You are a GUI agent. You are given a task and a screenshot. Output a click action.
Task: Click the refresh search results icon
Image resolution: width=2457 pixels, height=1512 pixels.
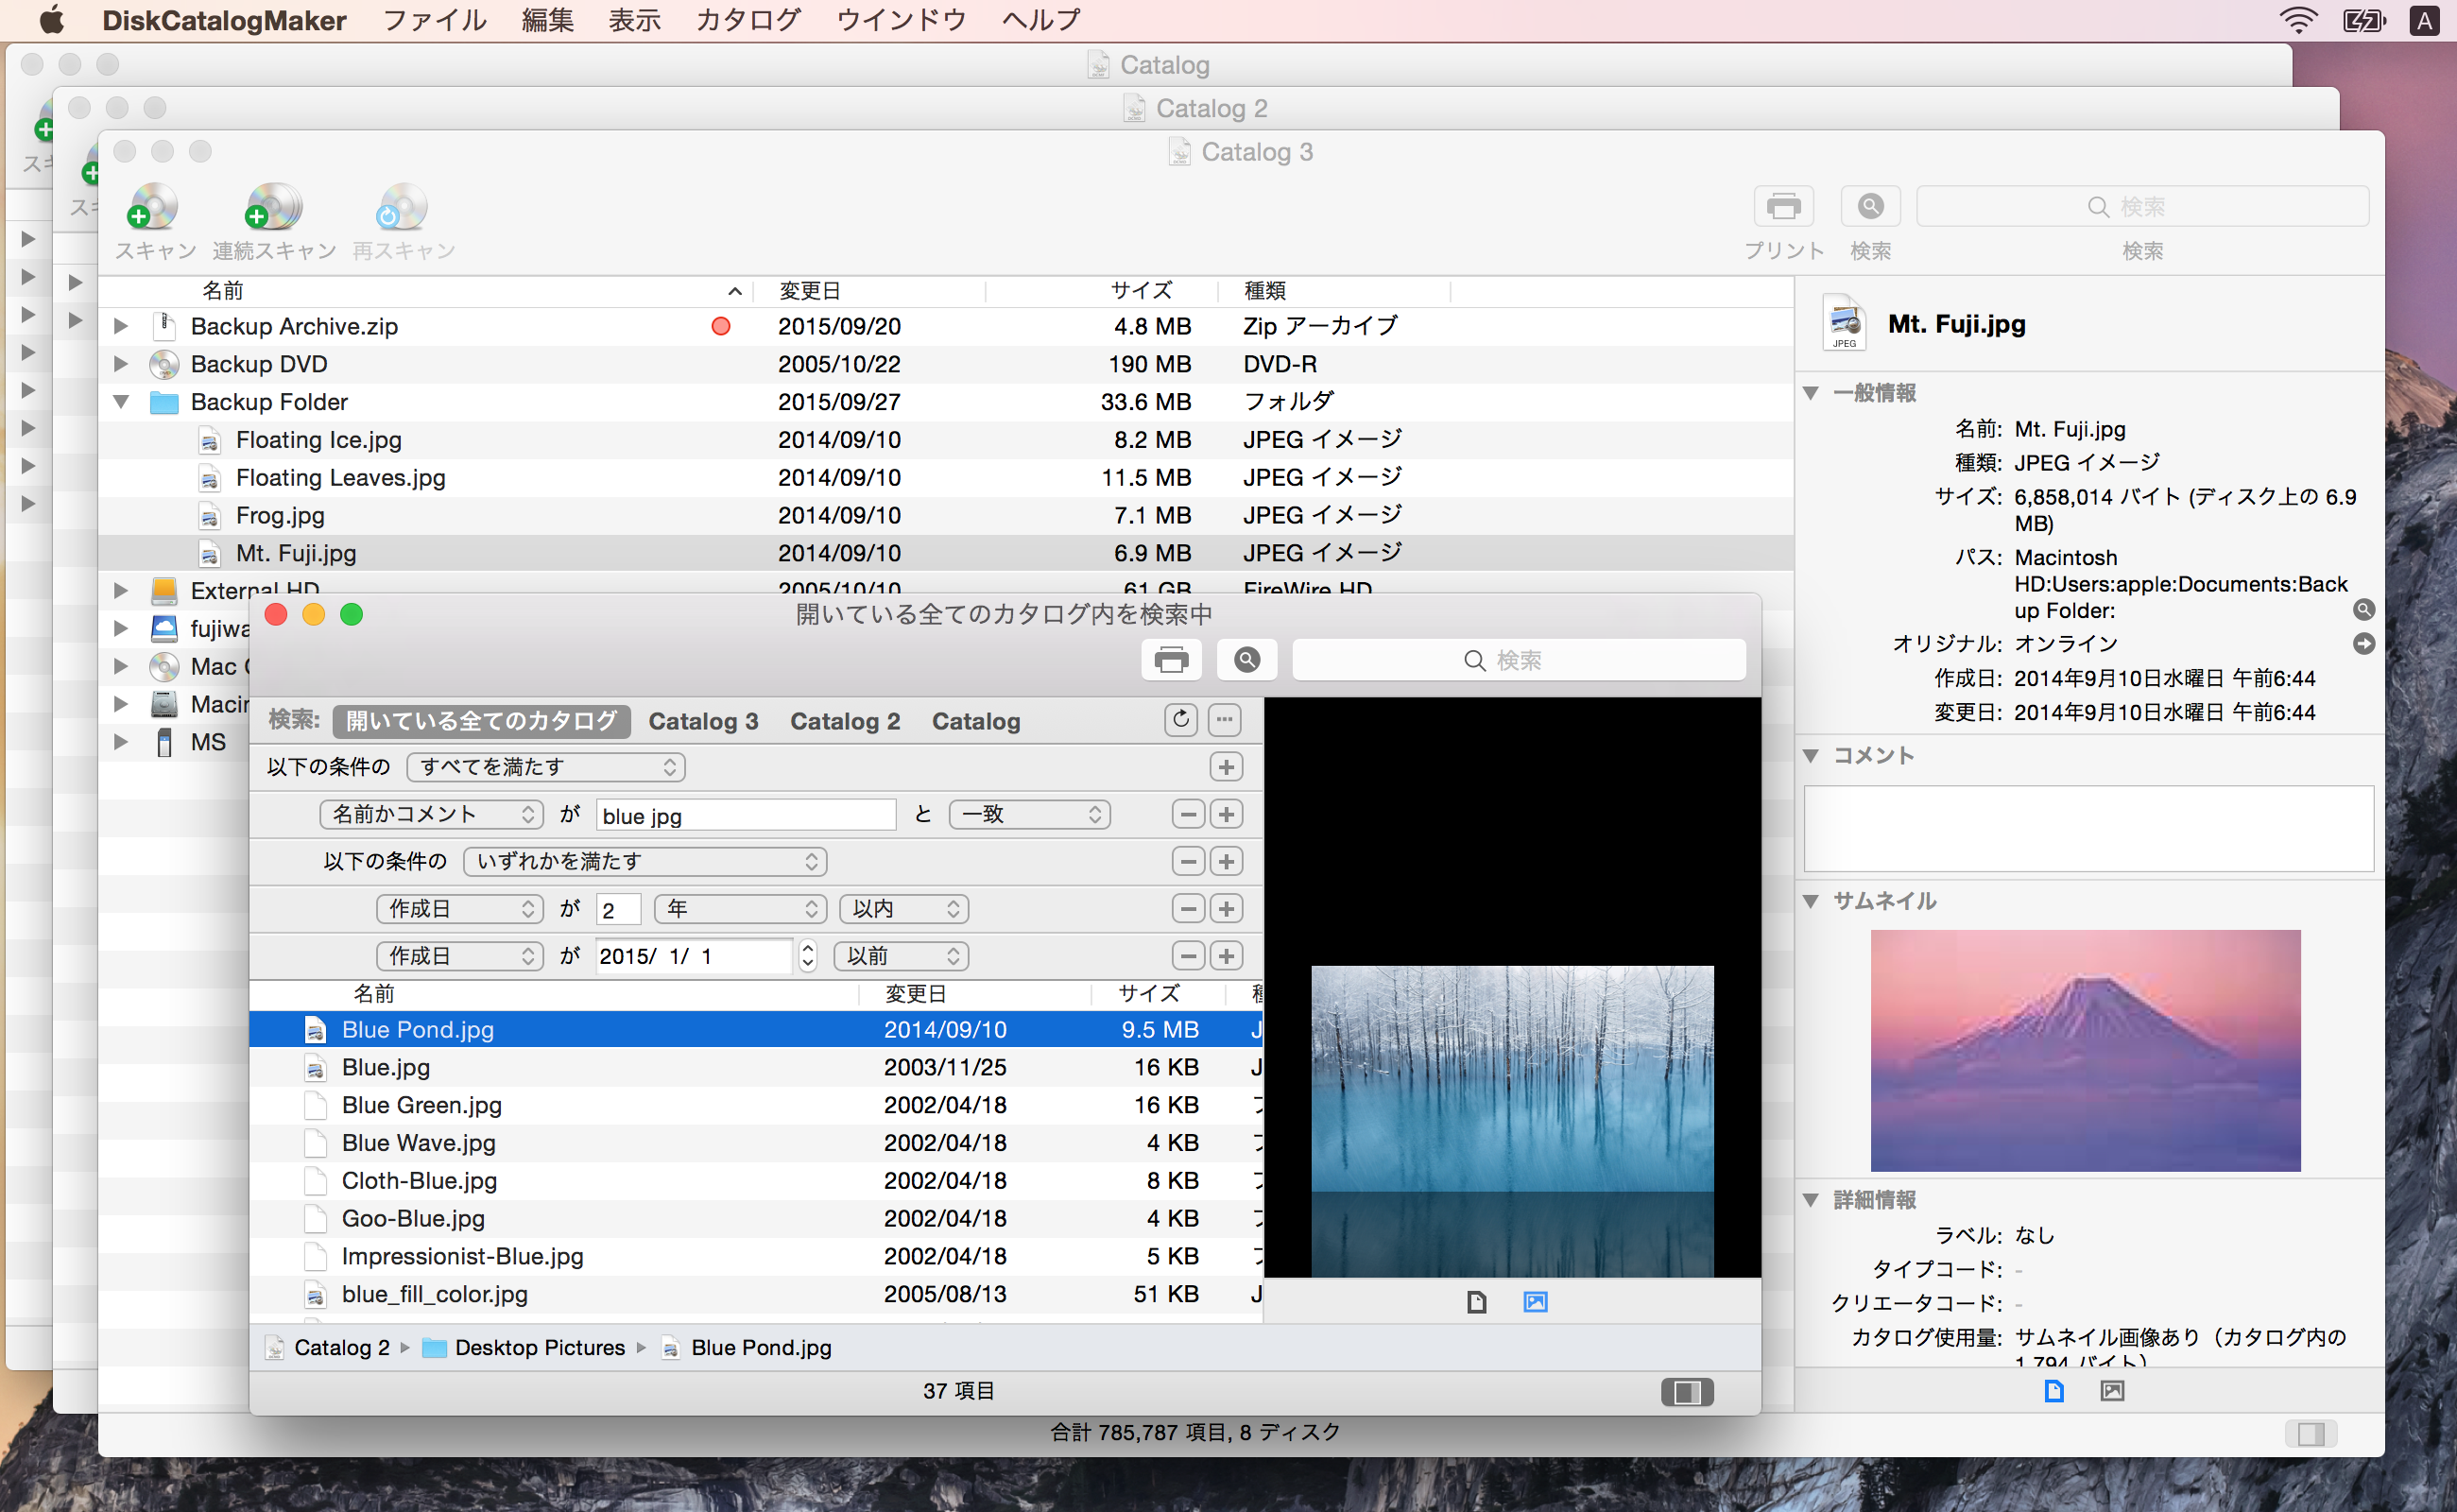point(1180,720)
